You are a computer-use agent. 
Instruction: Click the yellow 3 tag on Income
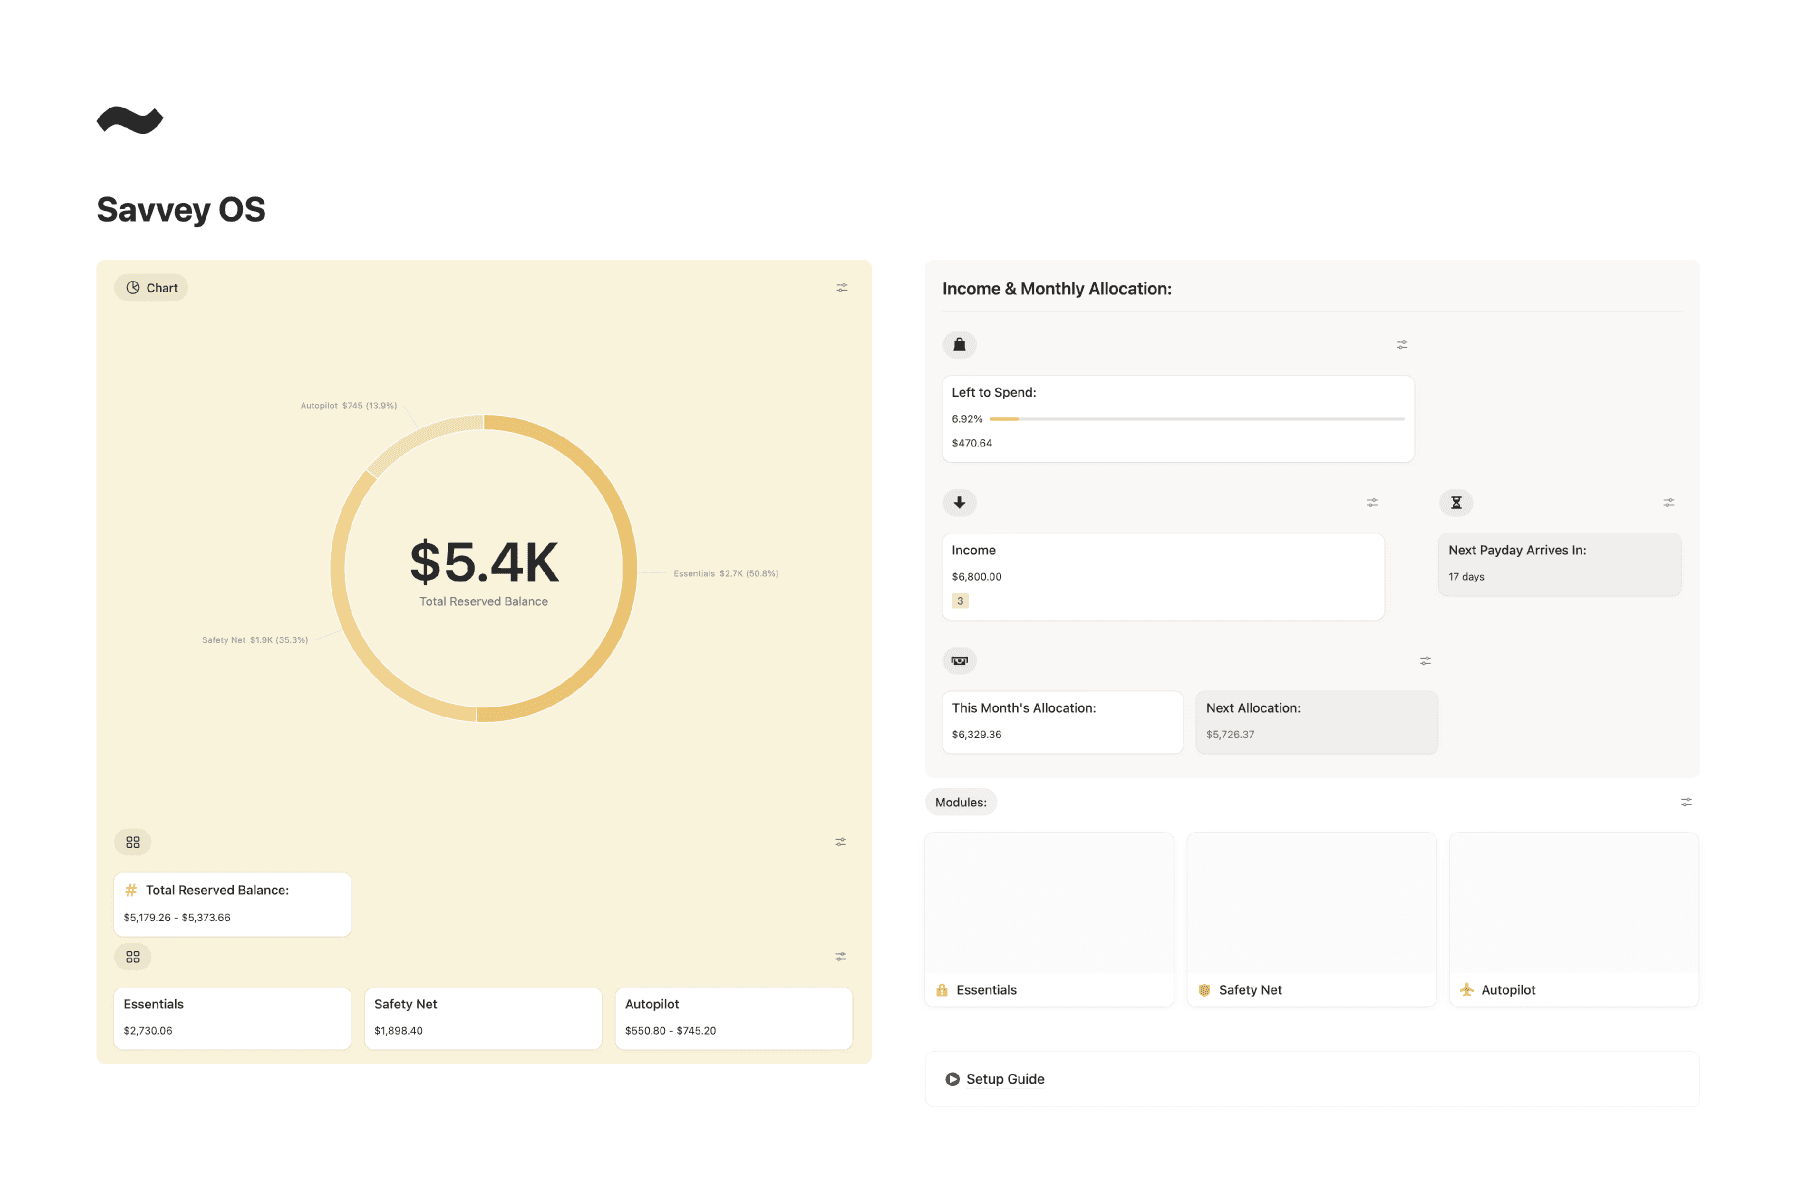960,601
